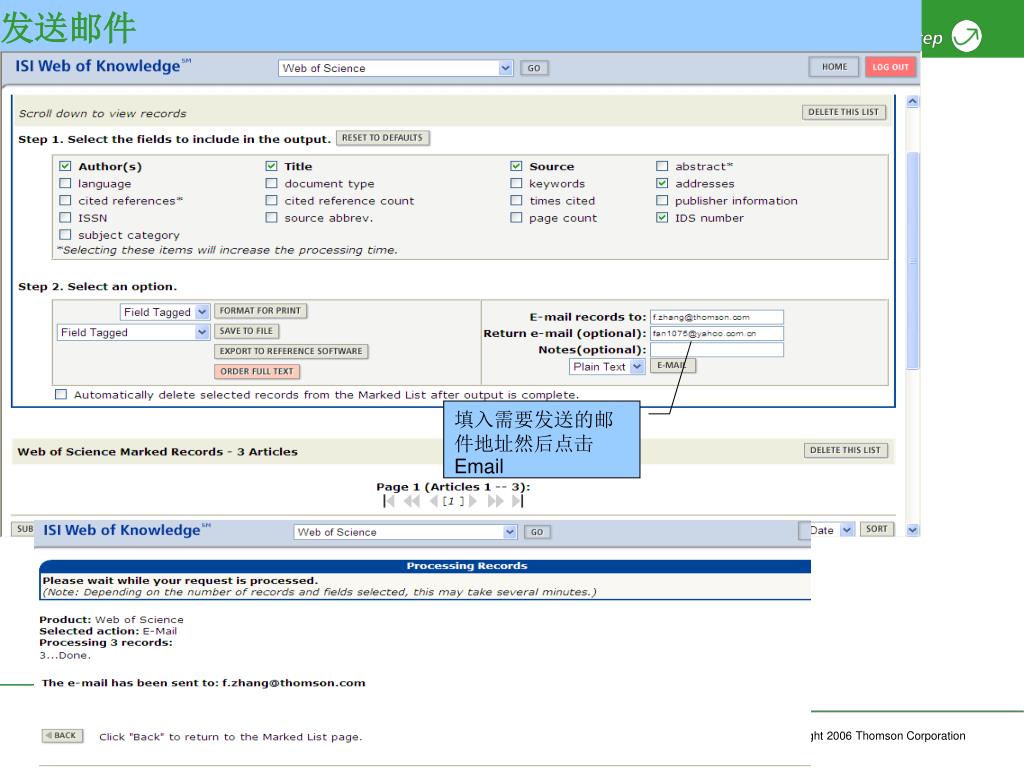
Task: Open the Field Tagged dropdown beside Format for Print
Action: [x=165, y=312]
